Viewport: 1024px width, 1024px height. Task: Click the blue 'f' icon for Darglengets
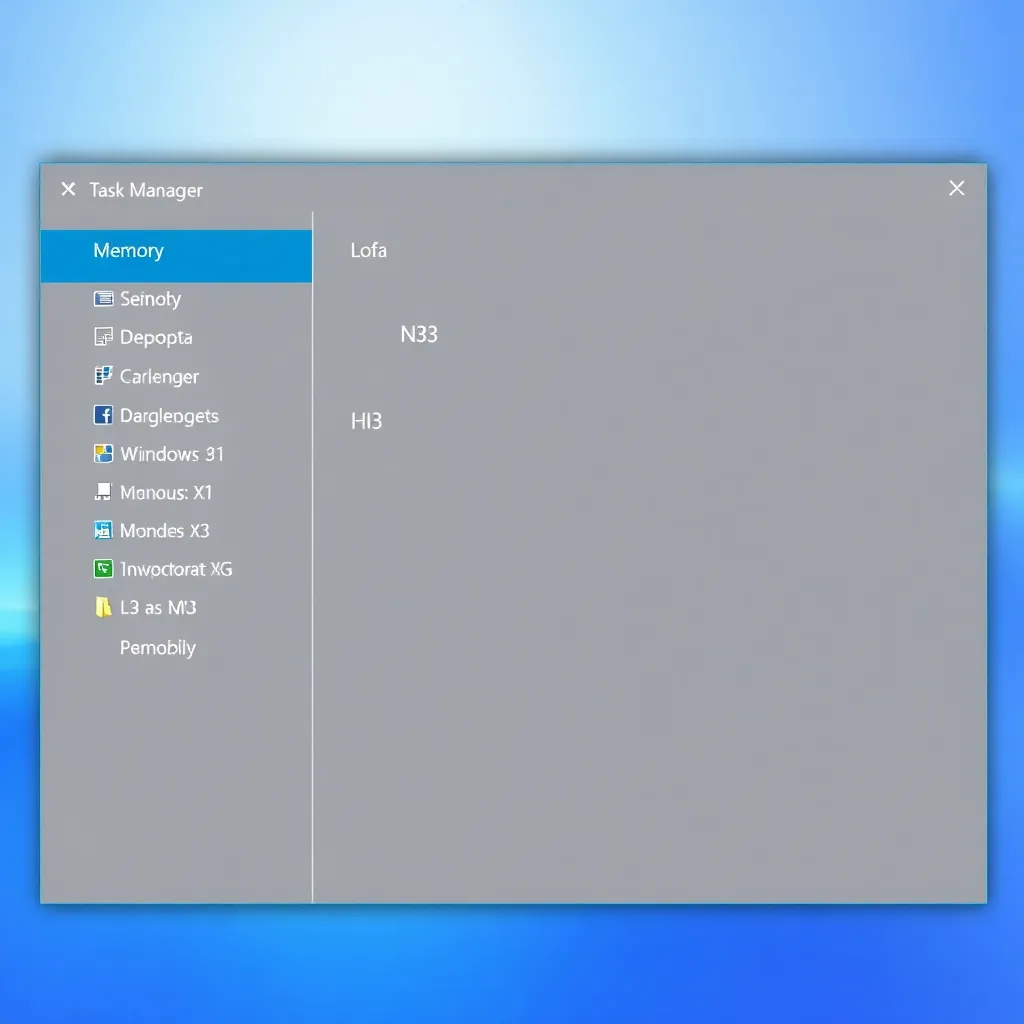click(x=103, y=415)
